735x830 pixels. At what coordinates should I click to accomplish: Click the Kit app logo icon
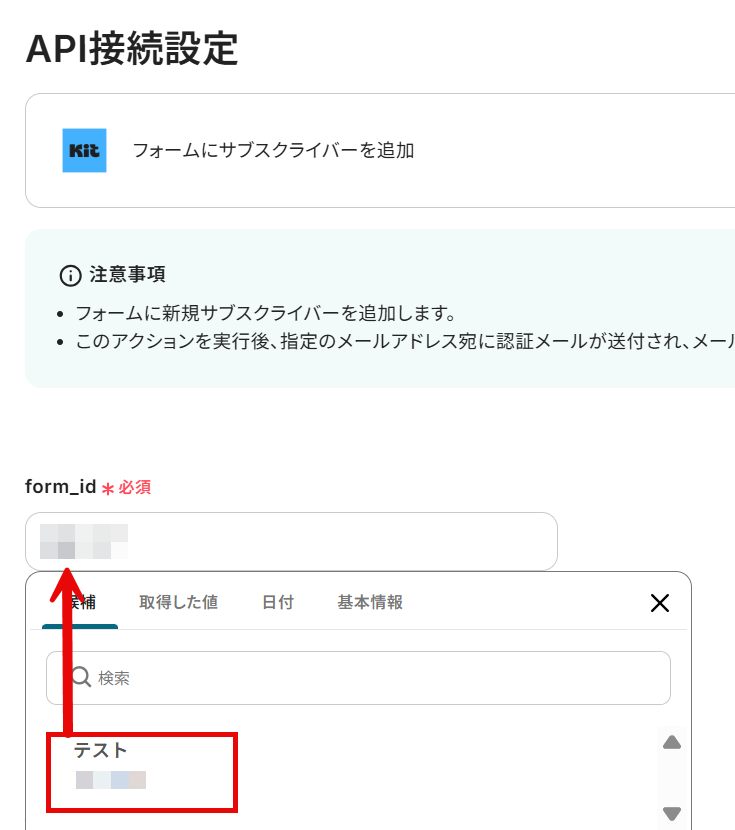pyautogui.click(x=84, y=150)
